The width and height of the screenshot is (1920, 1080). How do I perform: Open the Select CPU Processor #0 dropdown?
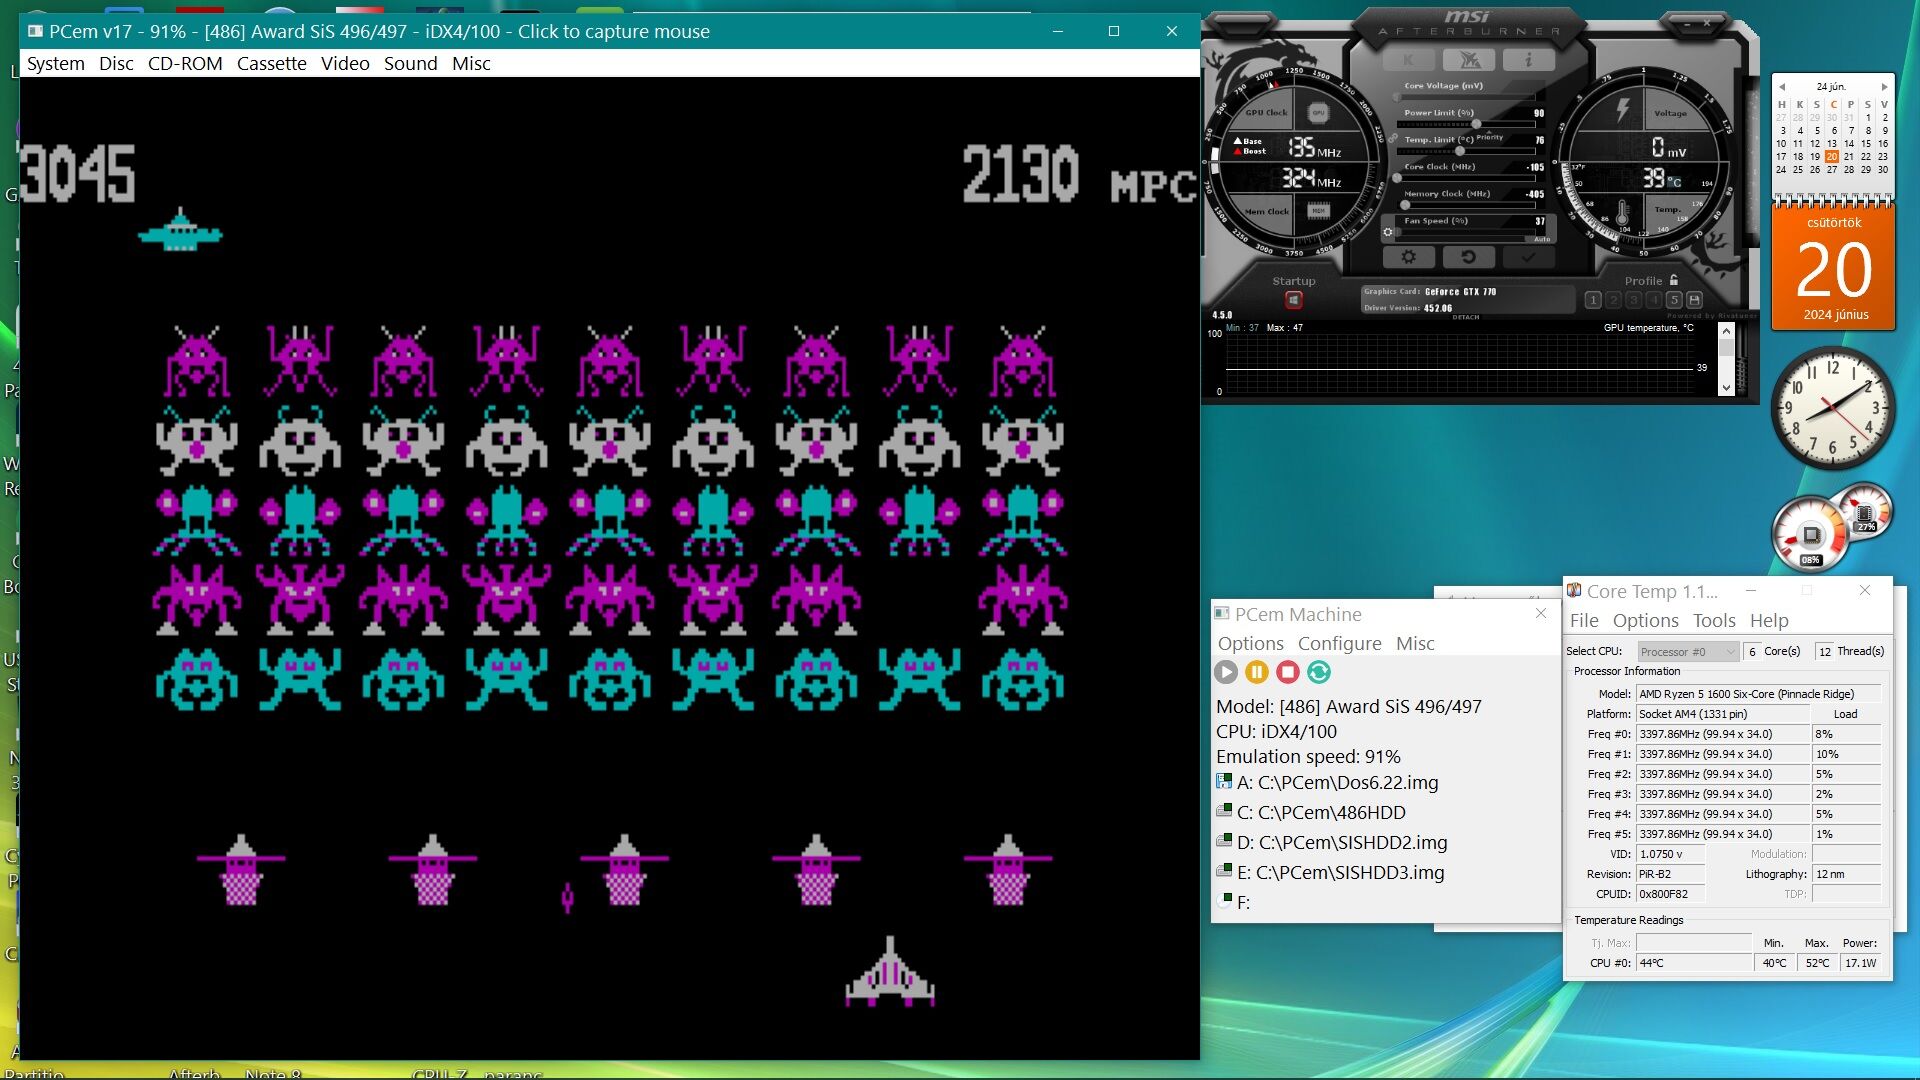pos(1688,651)
